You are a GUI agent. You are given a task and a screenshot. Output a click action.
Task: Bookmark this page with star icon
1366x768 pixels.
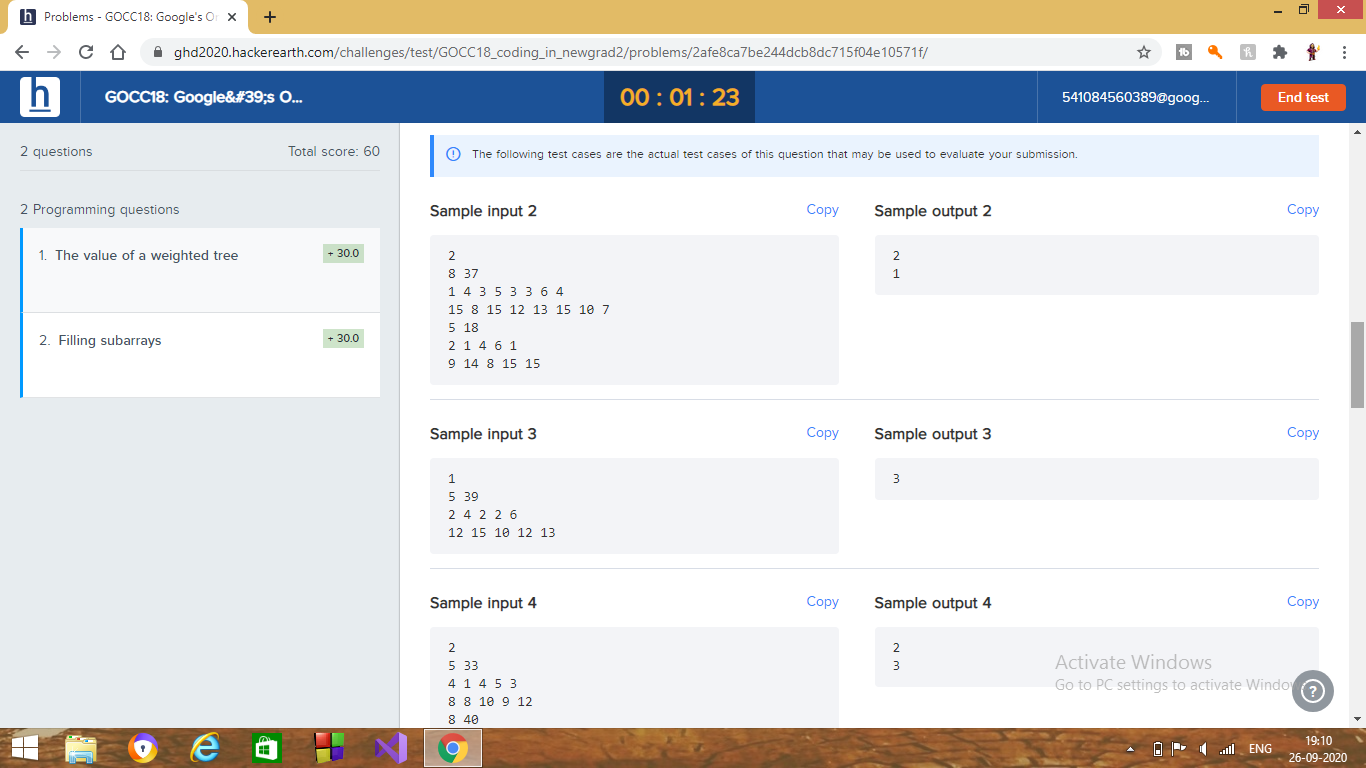[1144, 52]
